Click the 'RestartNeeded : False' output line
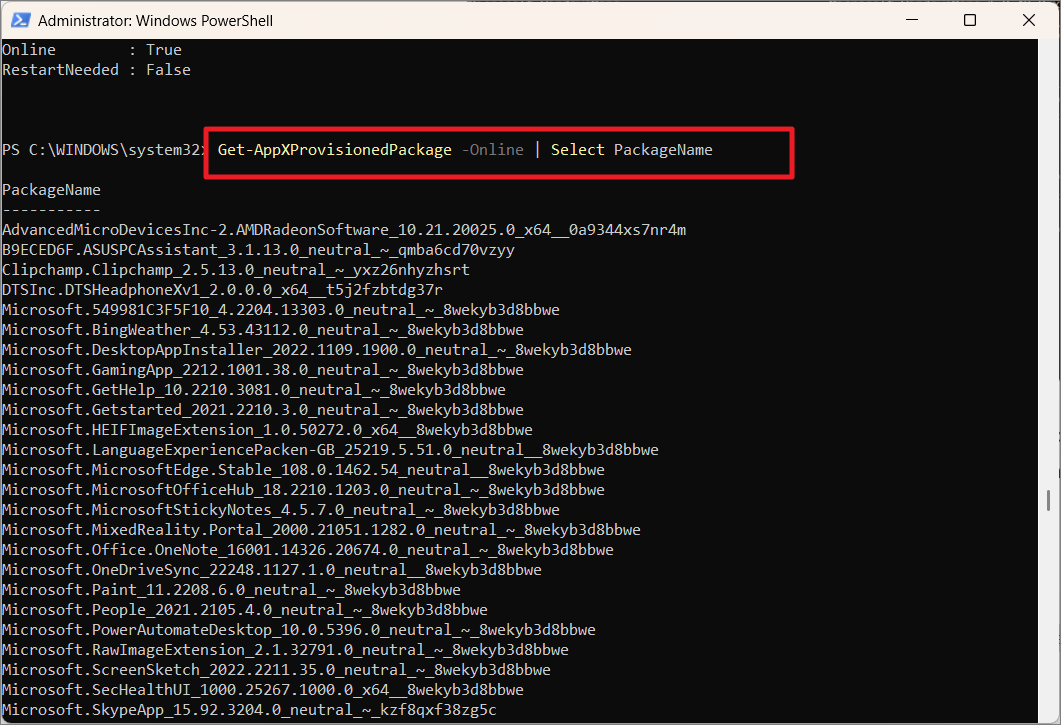 [96, 70]
